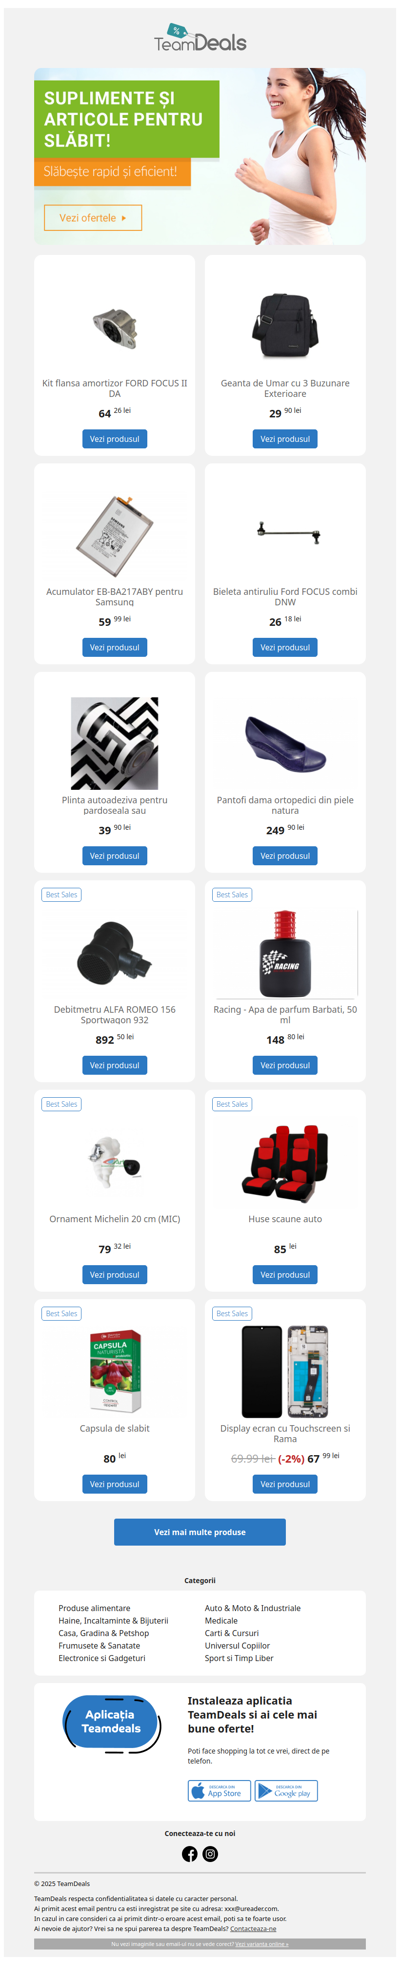Open the Sport si Timp Liber category
The width and height of the screenshot is (400, 1972).
239,1658
